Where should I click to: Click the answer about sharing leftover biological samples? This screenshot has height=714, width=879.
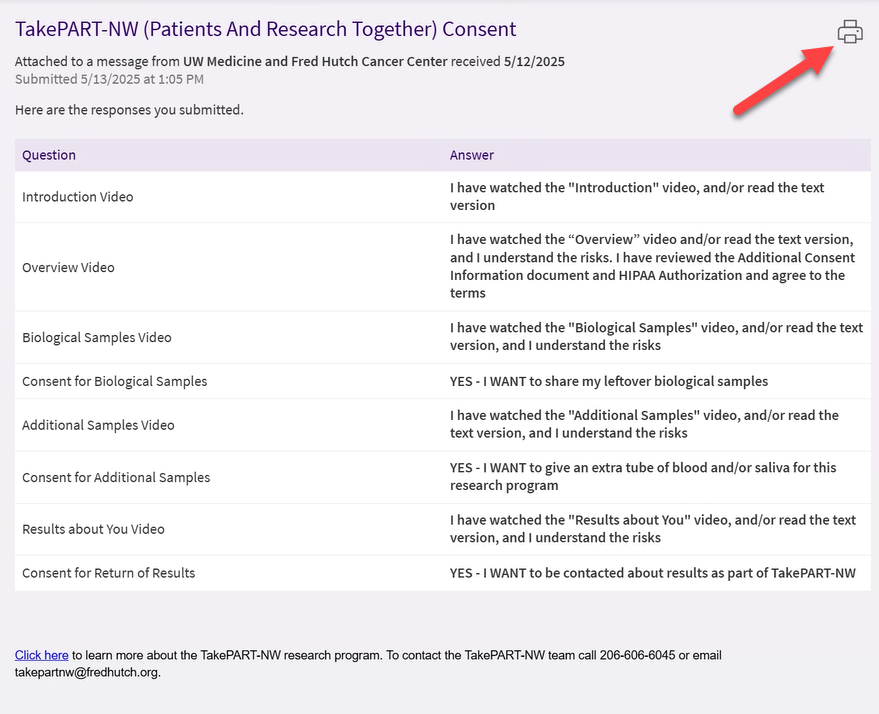pyautogui.click(x=608, y=381)
